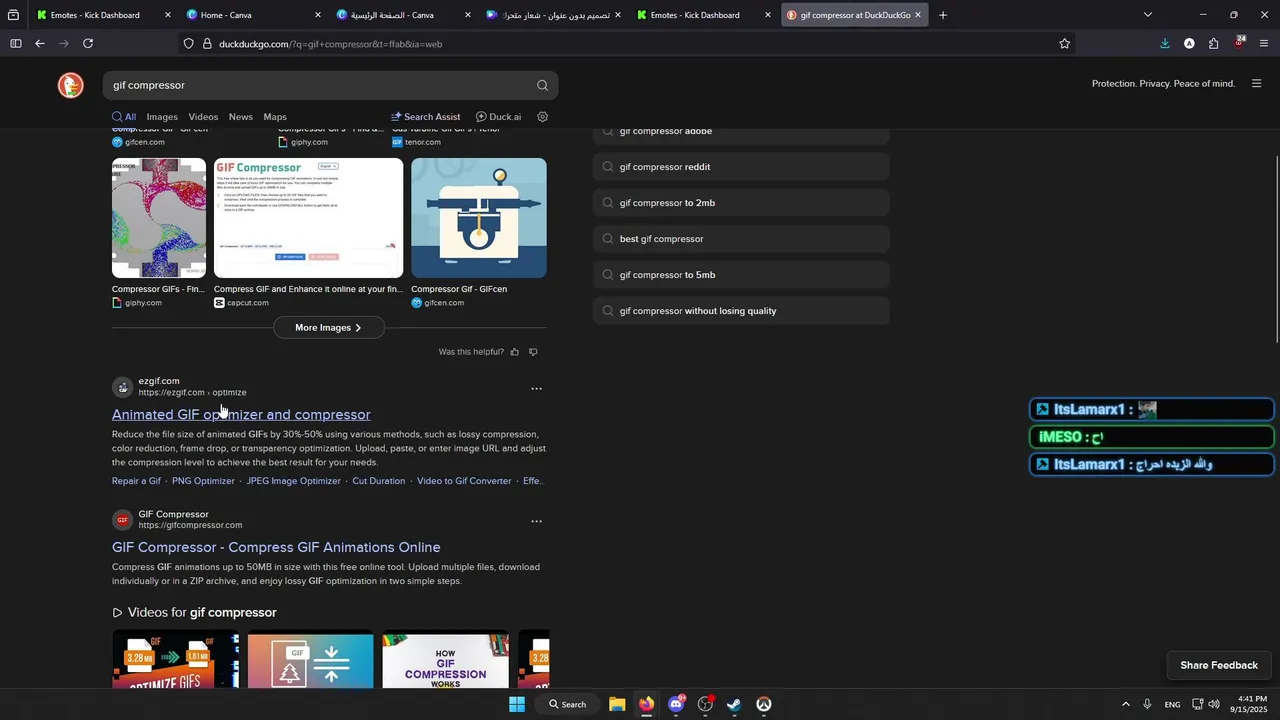Switch to the Images search tab

(x=162, y=117)
